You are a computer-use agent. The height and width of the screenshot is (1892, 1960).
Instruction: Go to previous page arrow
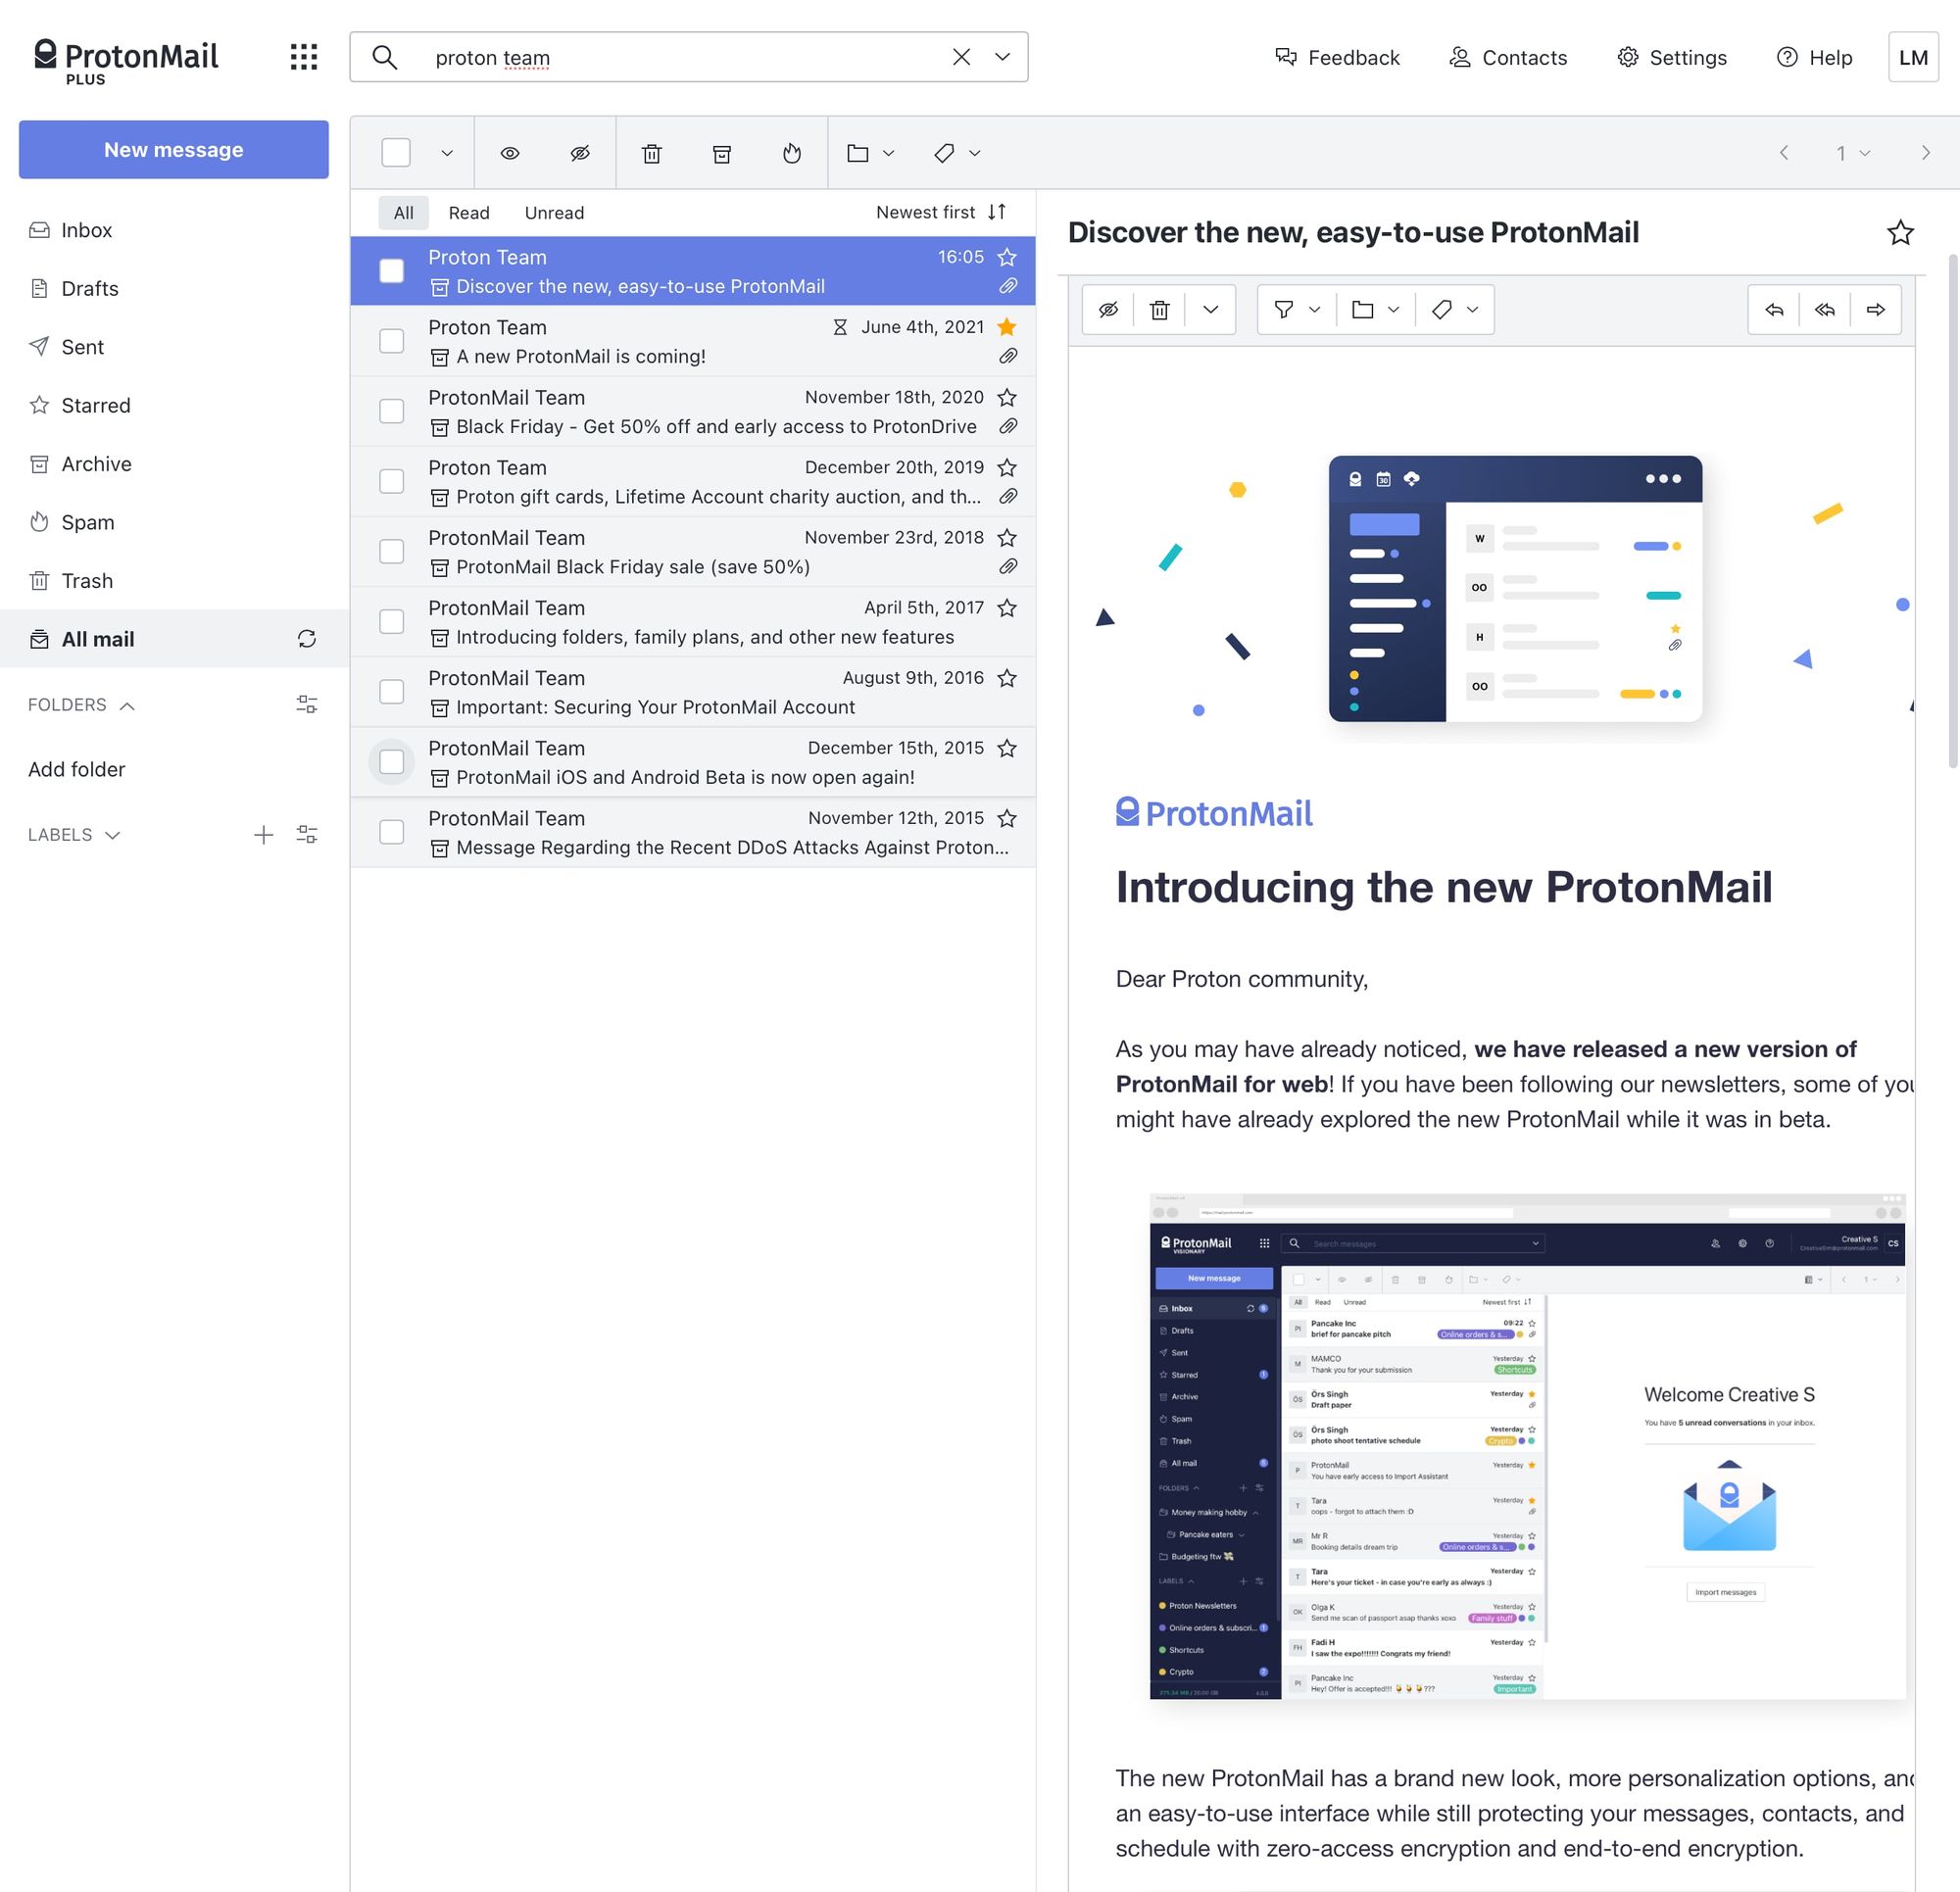point(1784,153)
